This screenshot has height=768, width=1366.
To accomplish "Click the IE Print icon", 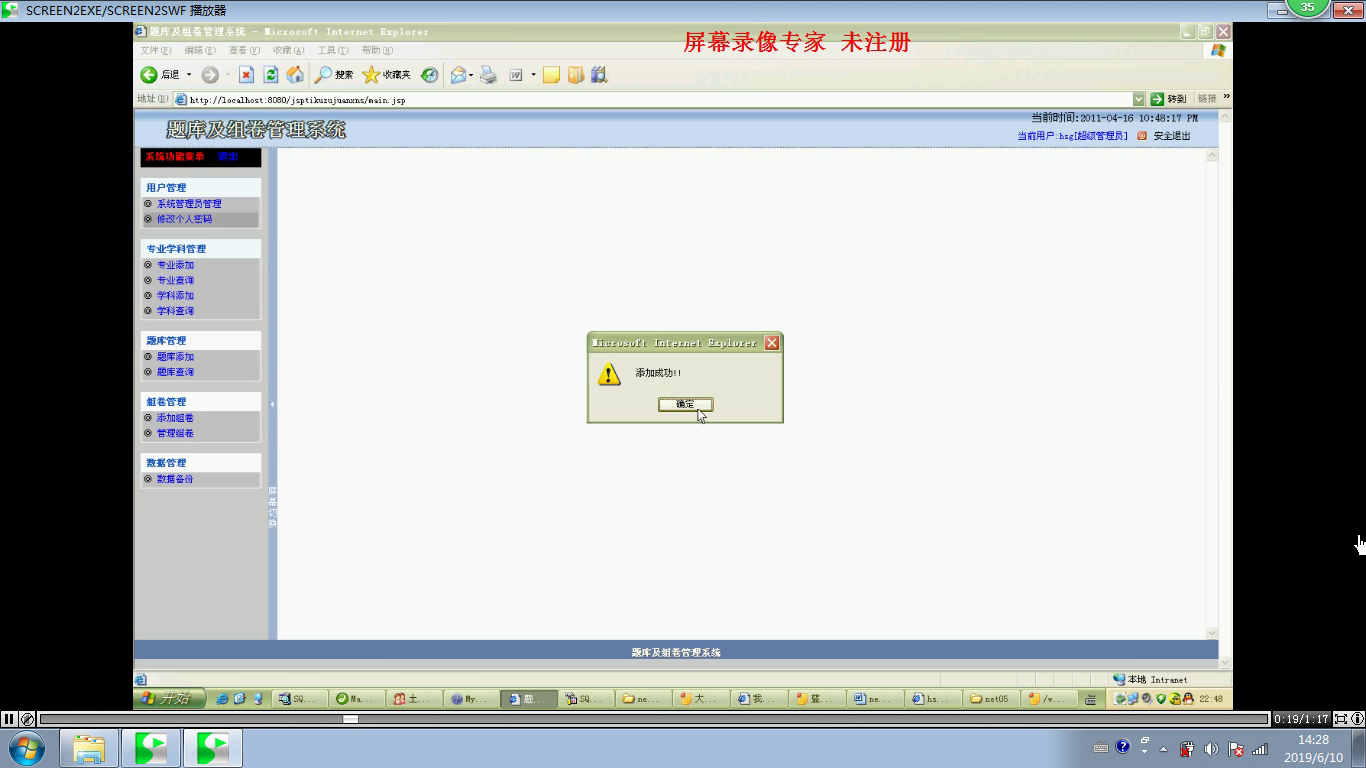I will pos(488,75).
